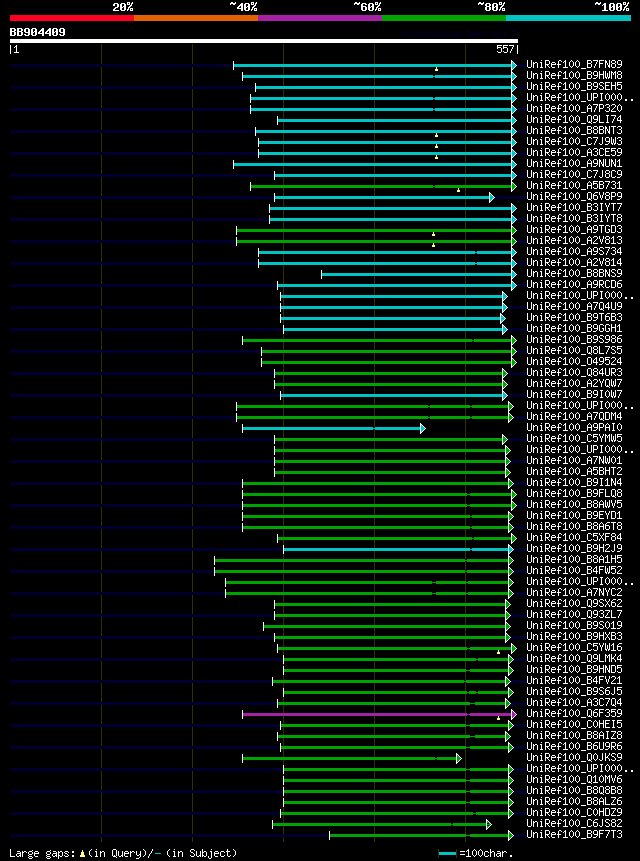Screen dimensions: 640x861
Task: Click the cyan ~100% identity legend segment
Action: click(568, 18)
